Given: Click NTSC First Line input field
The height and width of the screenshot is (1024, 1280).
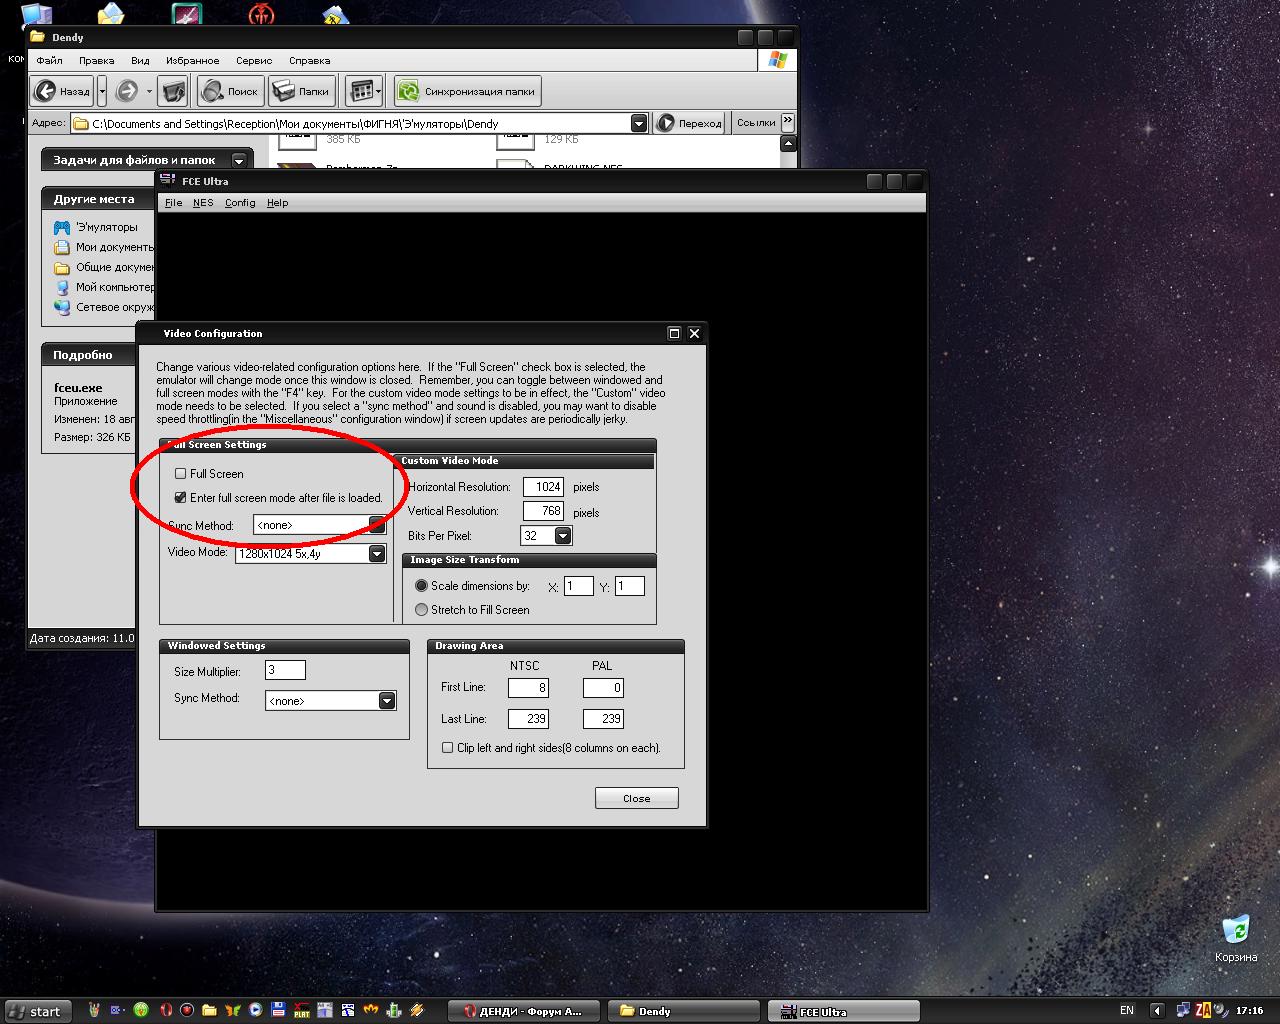Looking at the screenshot, I should 528,688.
